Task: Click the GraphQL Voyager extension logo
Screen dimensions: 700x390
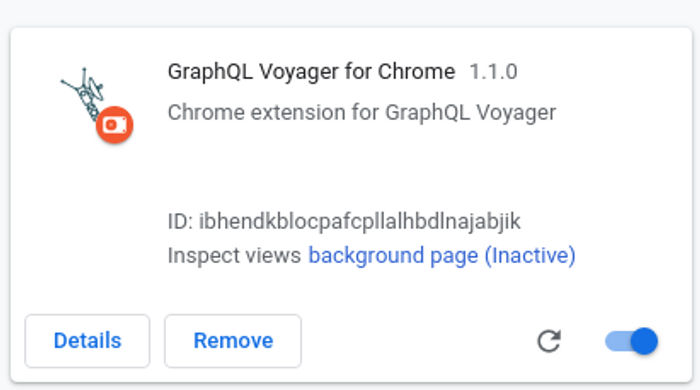Action: point(83,94)
